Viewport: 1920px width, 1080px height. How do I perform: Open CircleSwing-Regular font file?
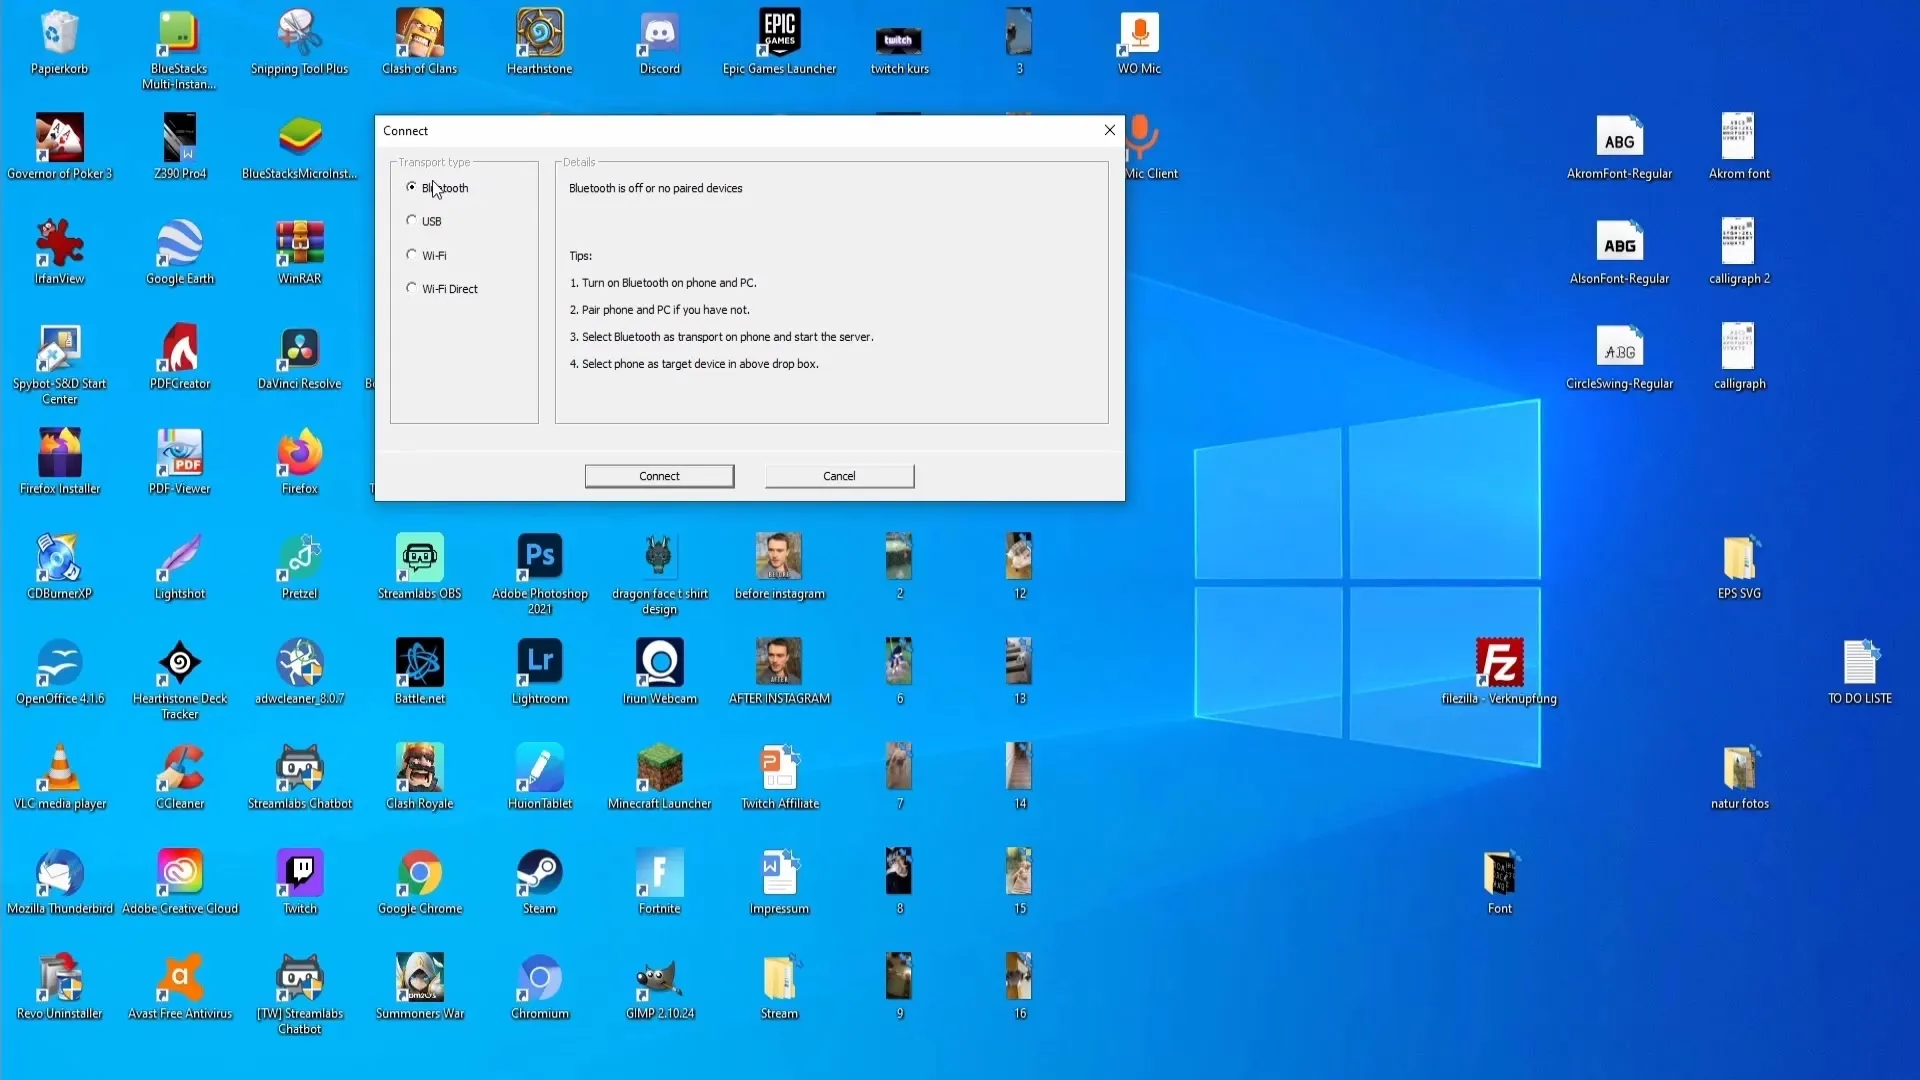(1619, 357)
